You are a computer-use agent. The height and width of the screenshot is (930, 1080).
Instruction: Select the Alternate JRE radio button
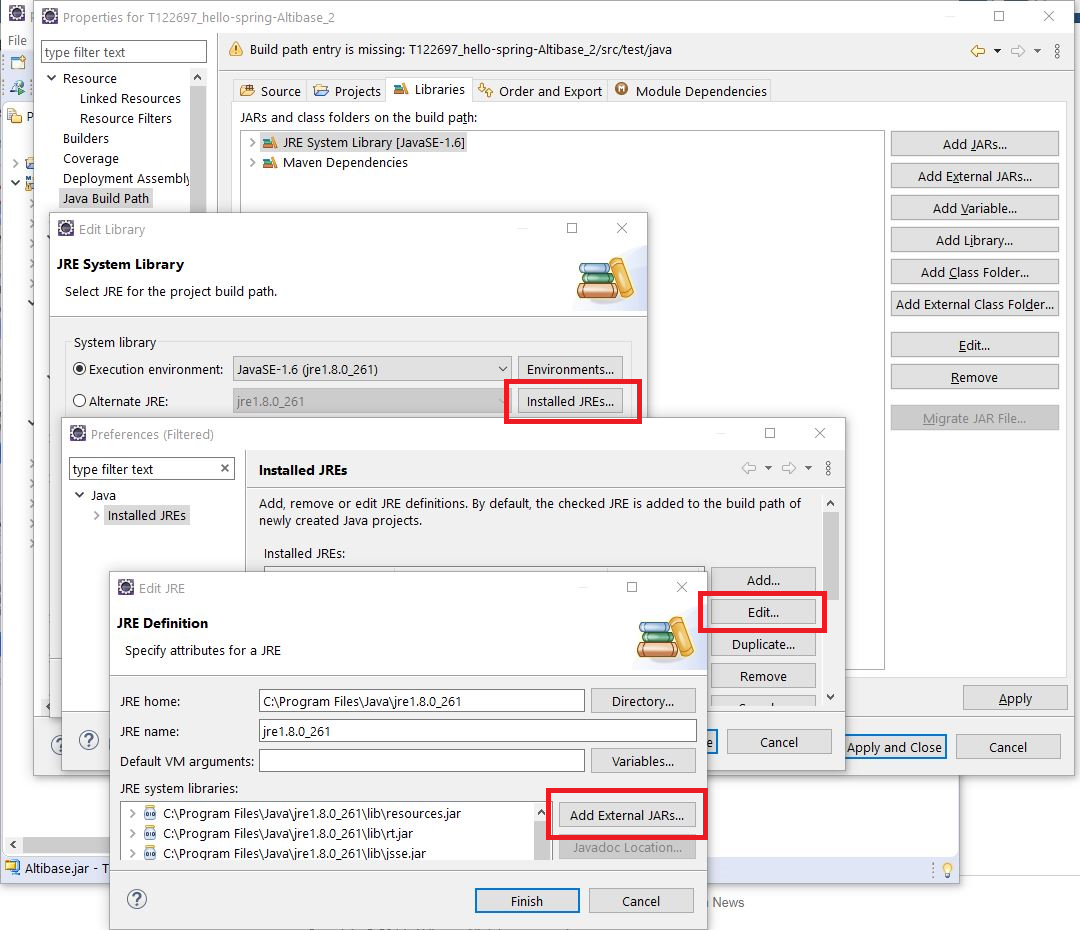(x=80, y=401)
